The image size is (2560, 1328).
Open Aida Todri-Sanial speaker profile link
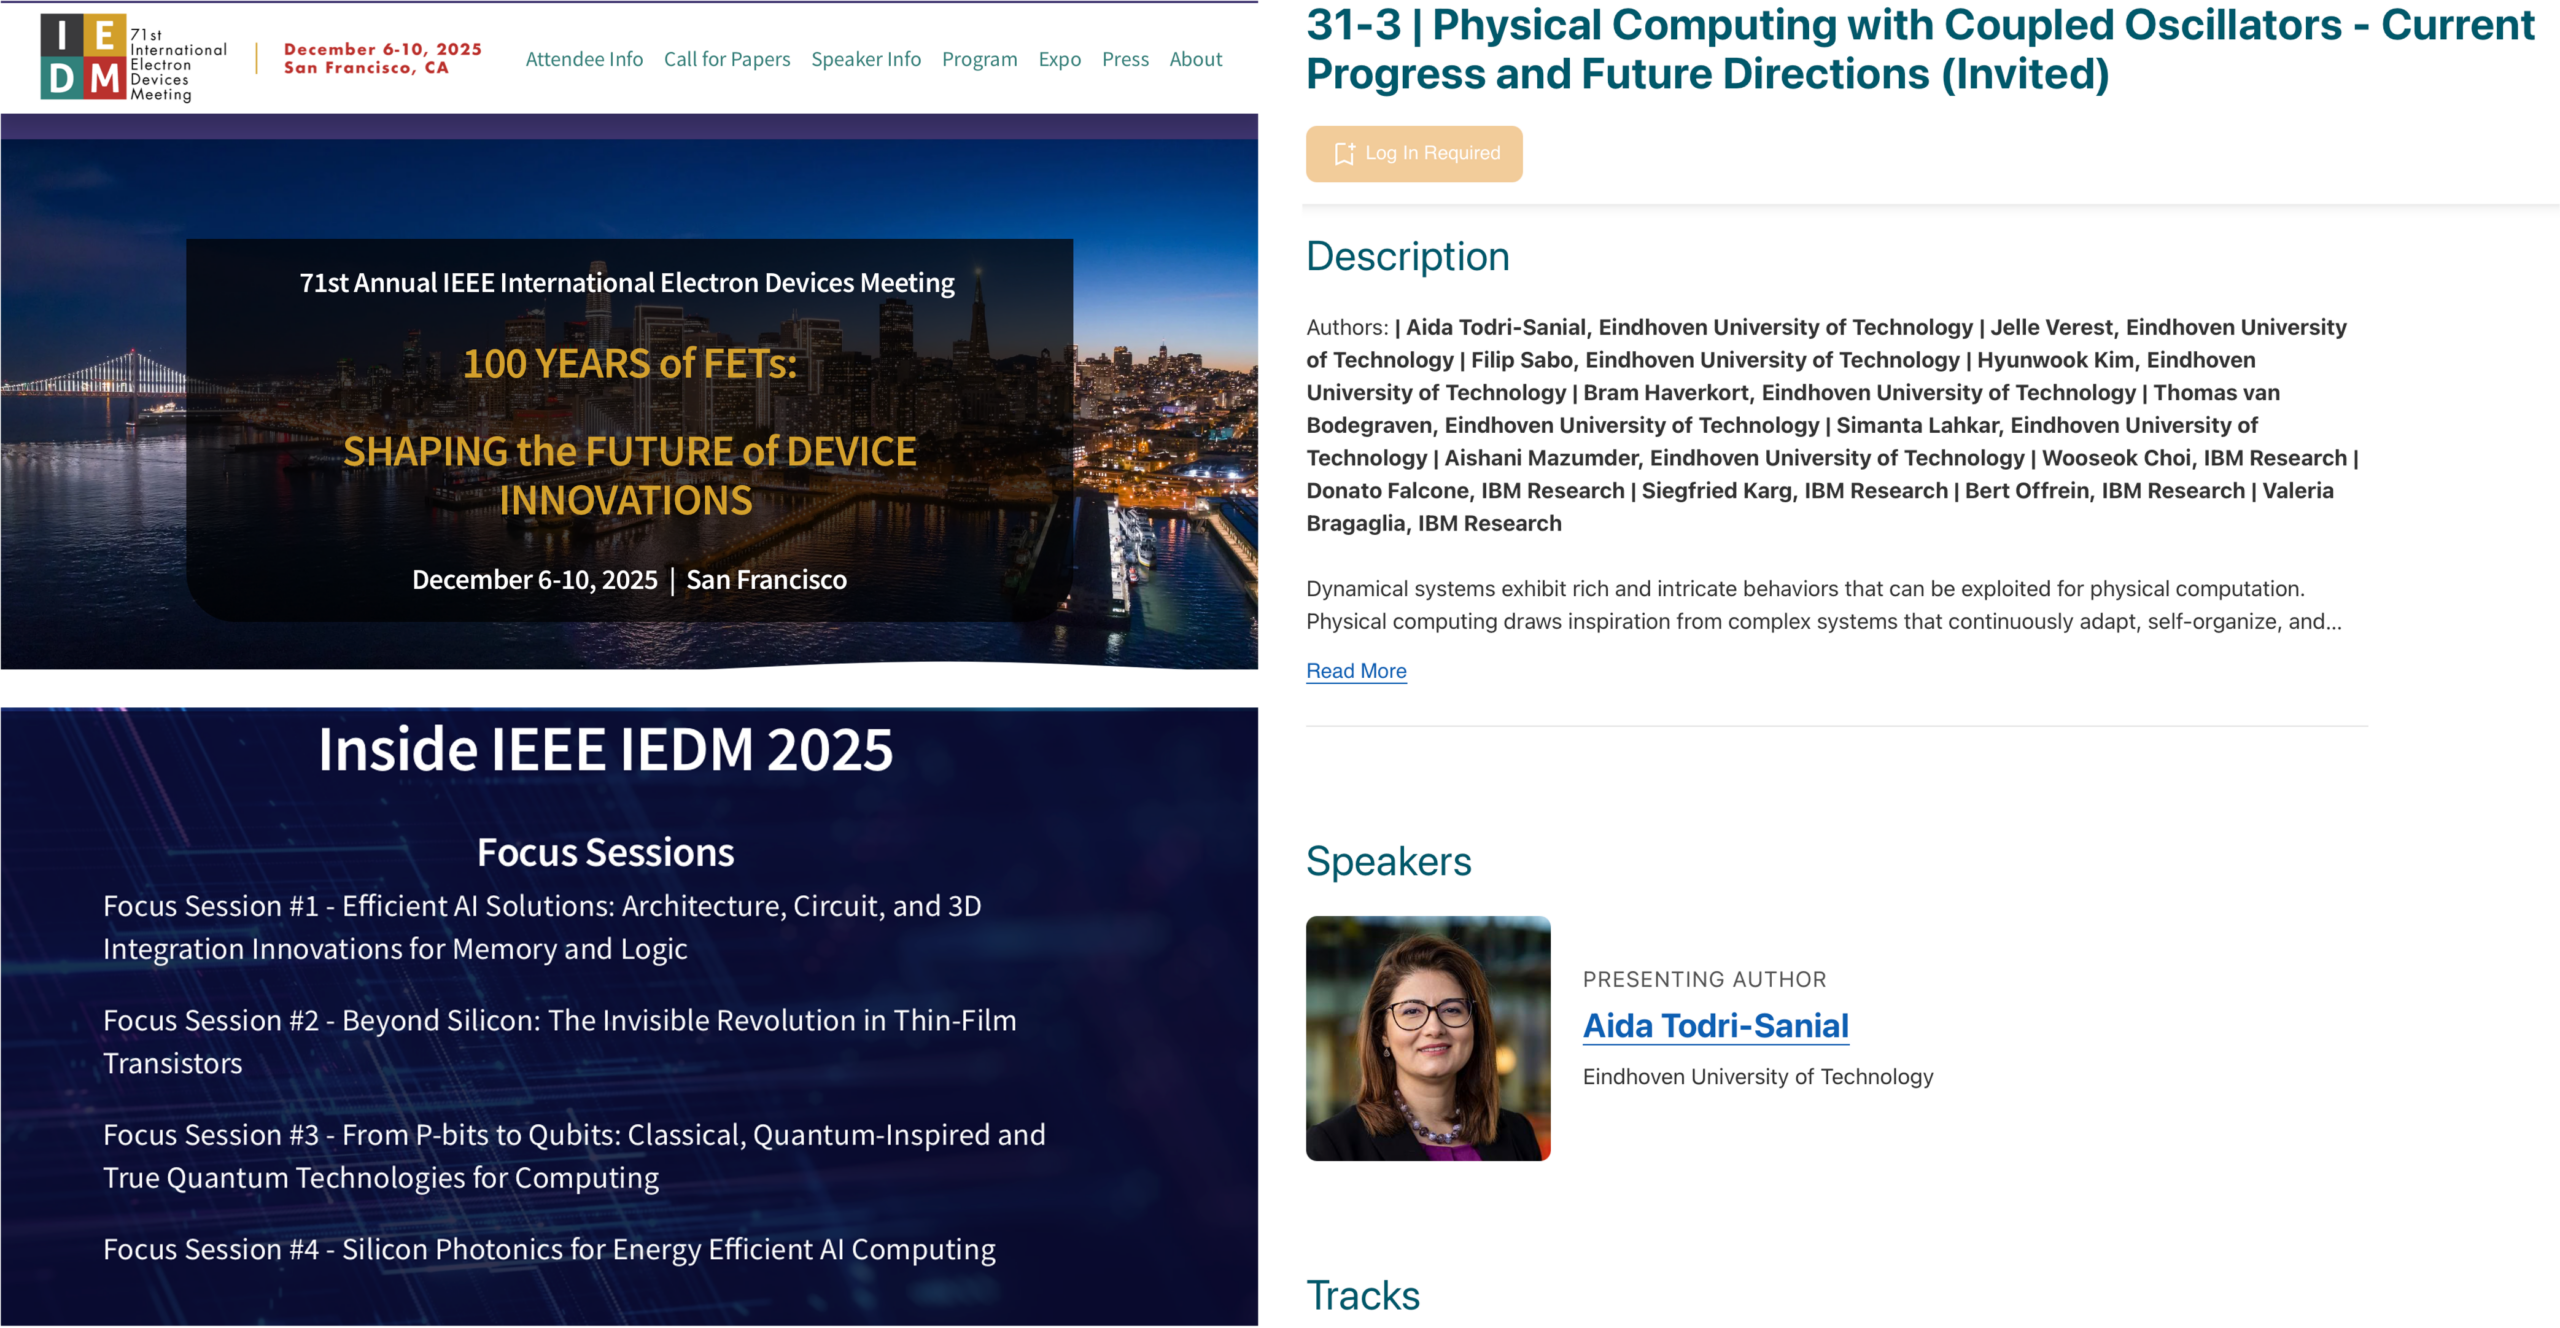1715,1026
